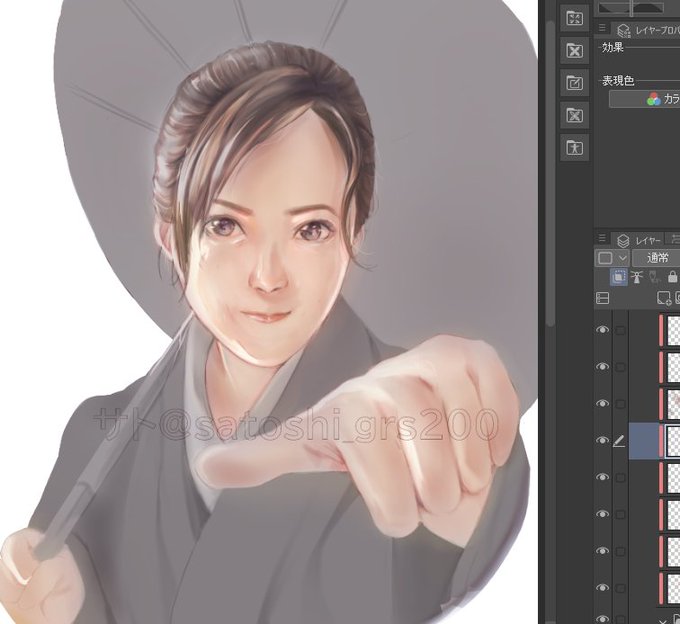Hide the second layer below the selected layer
Screen dimensions: 680x624
tap(602, 514)
